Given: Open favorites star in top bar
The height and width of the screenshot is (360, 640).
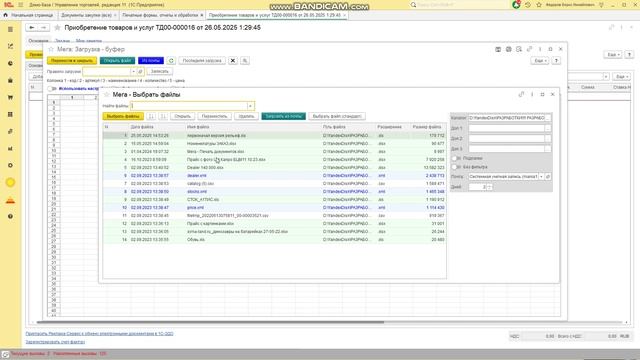Looking at the screenshot, I should click(539, 5).
